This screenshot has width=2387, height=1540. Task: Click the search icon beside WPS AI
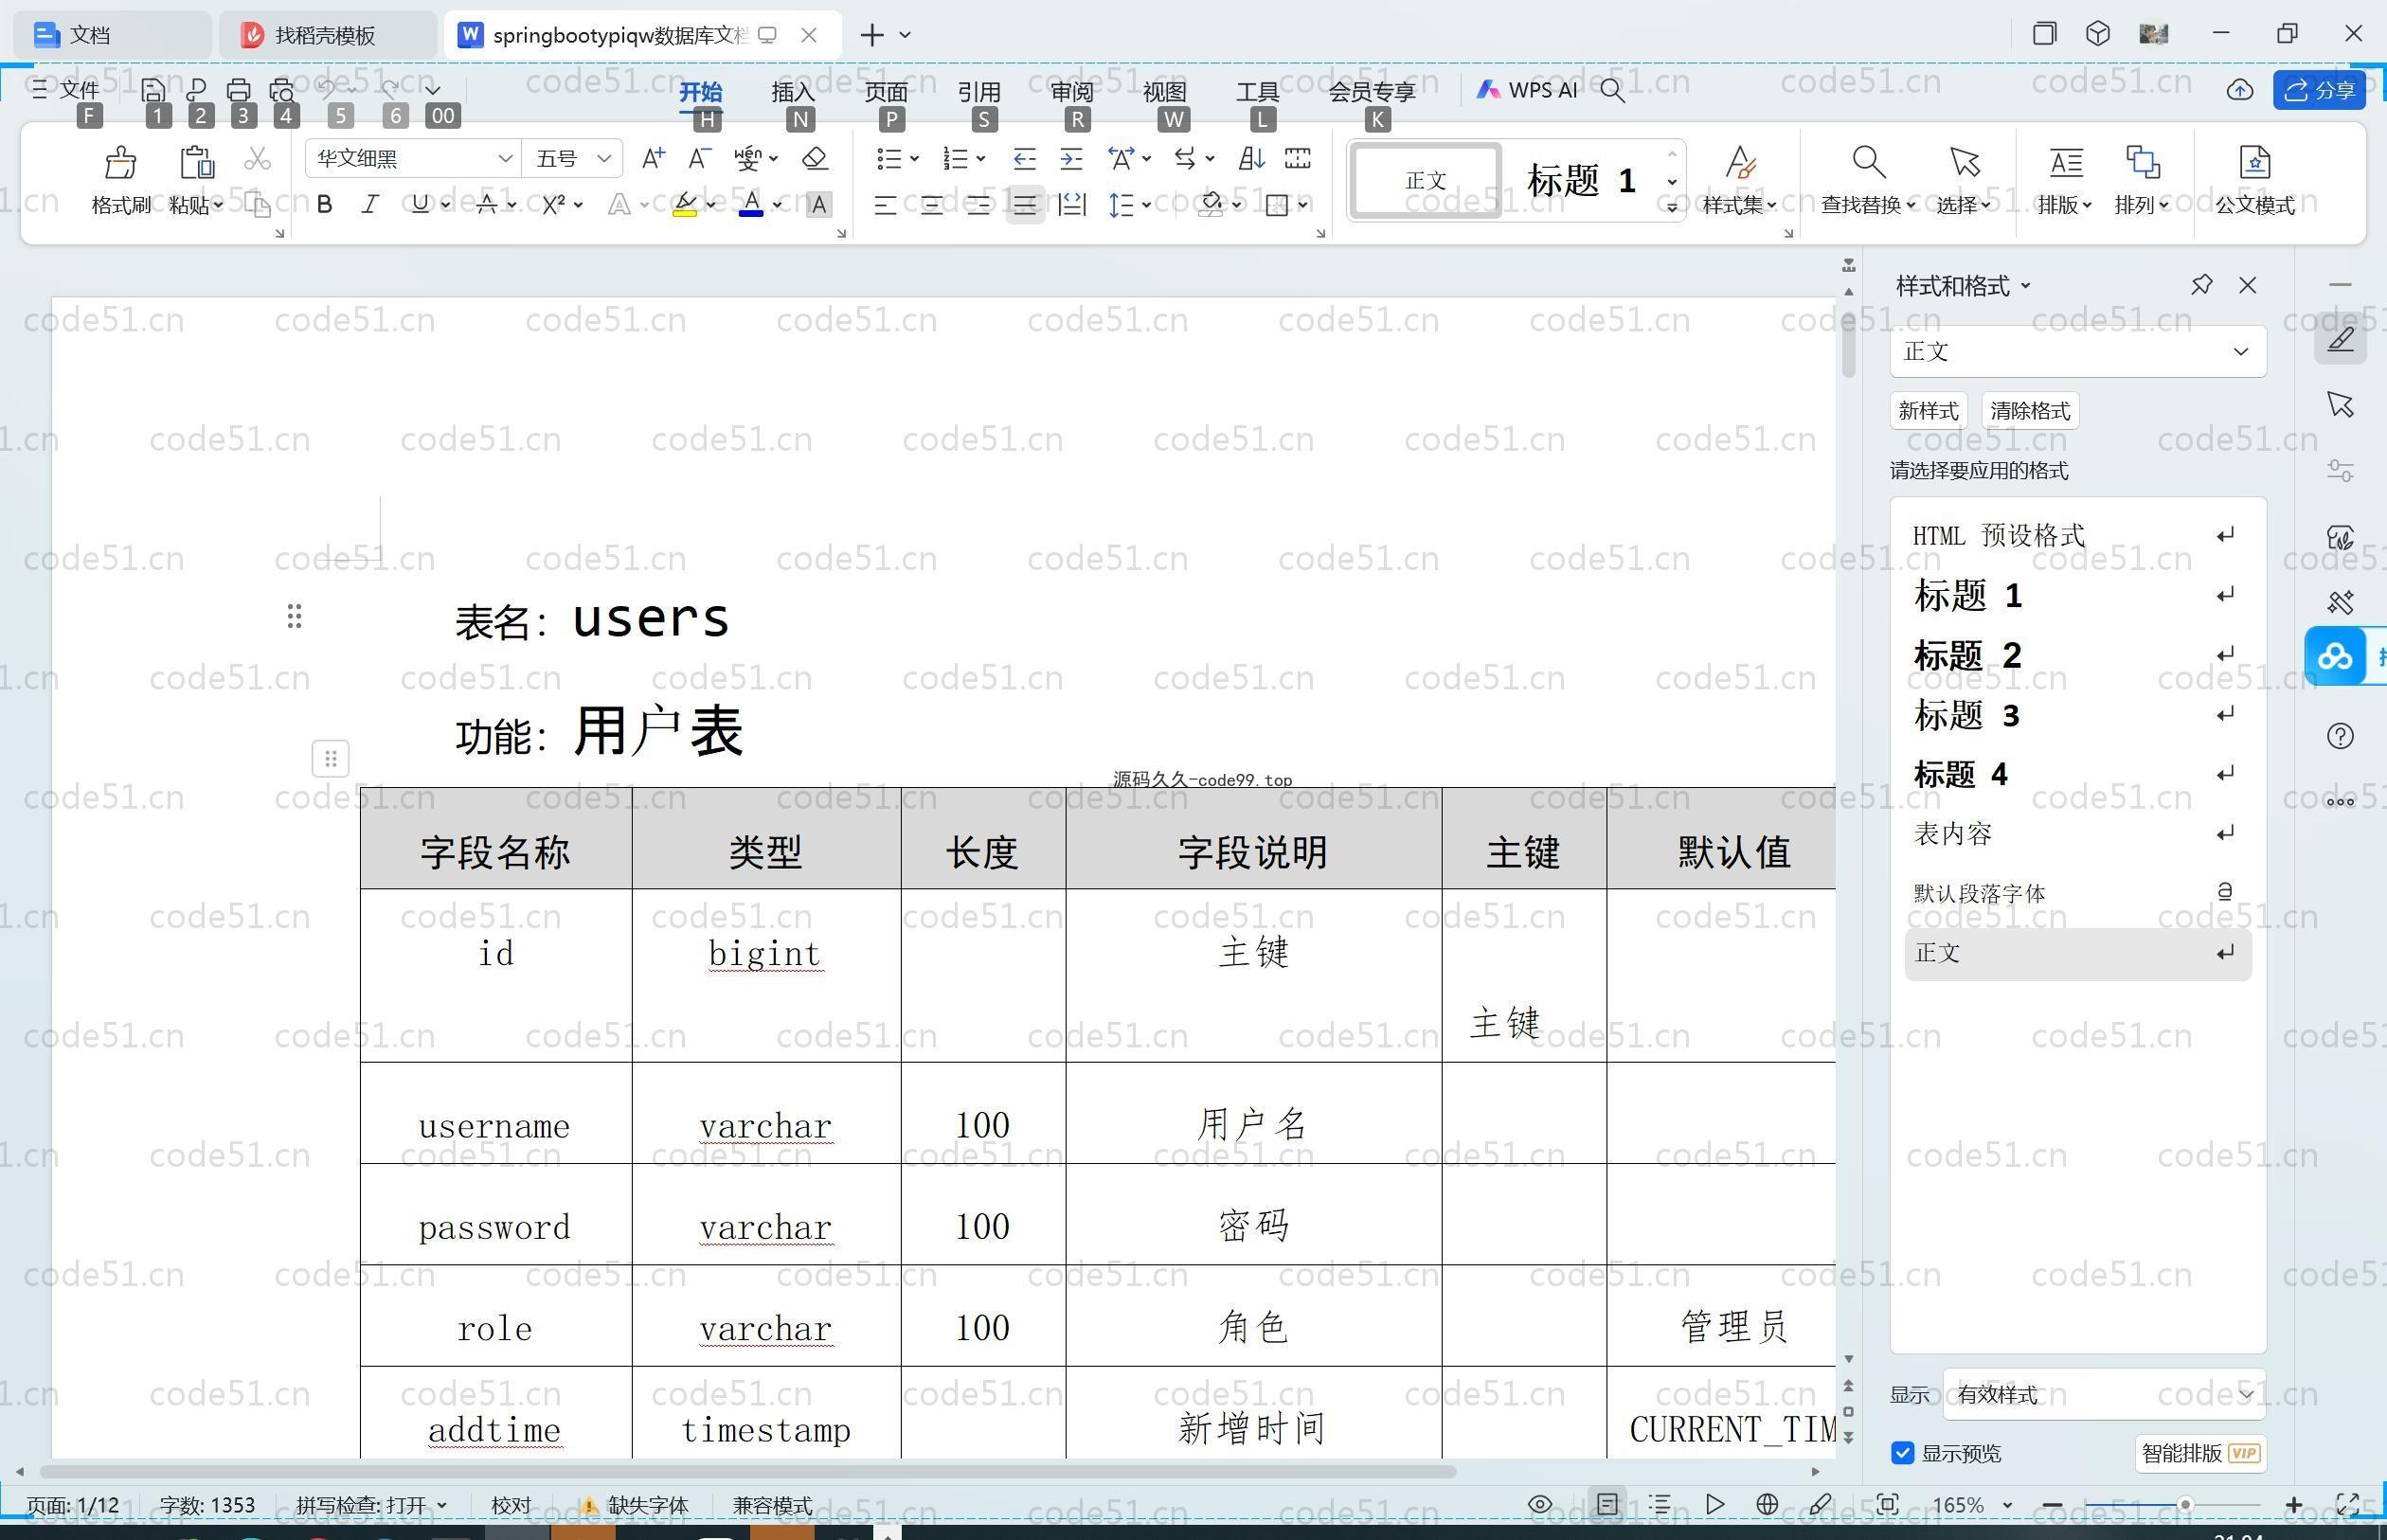click(1611, 90)
